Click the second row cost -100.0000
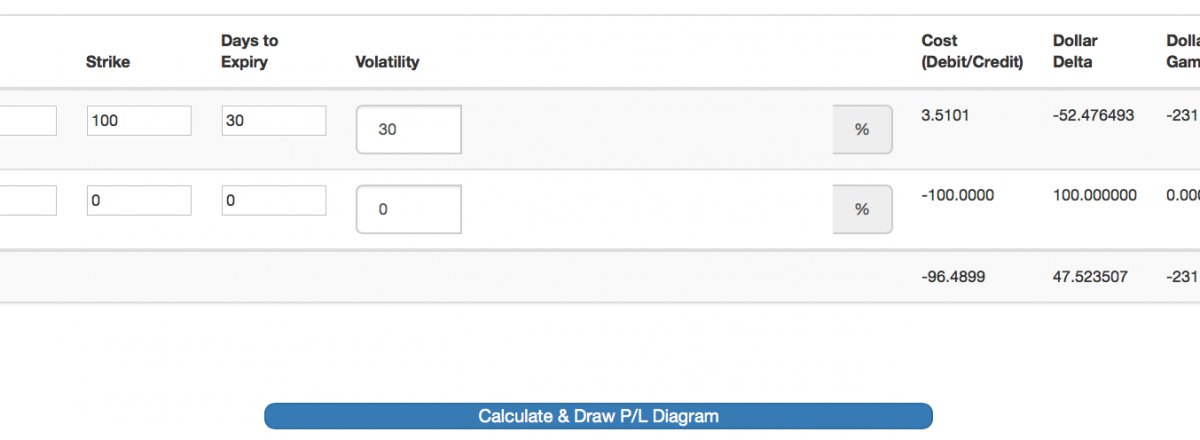 point(958,196)
